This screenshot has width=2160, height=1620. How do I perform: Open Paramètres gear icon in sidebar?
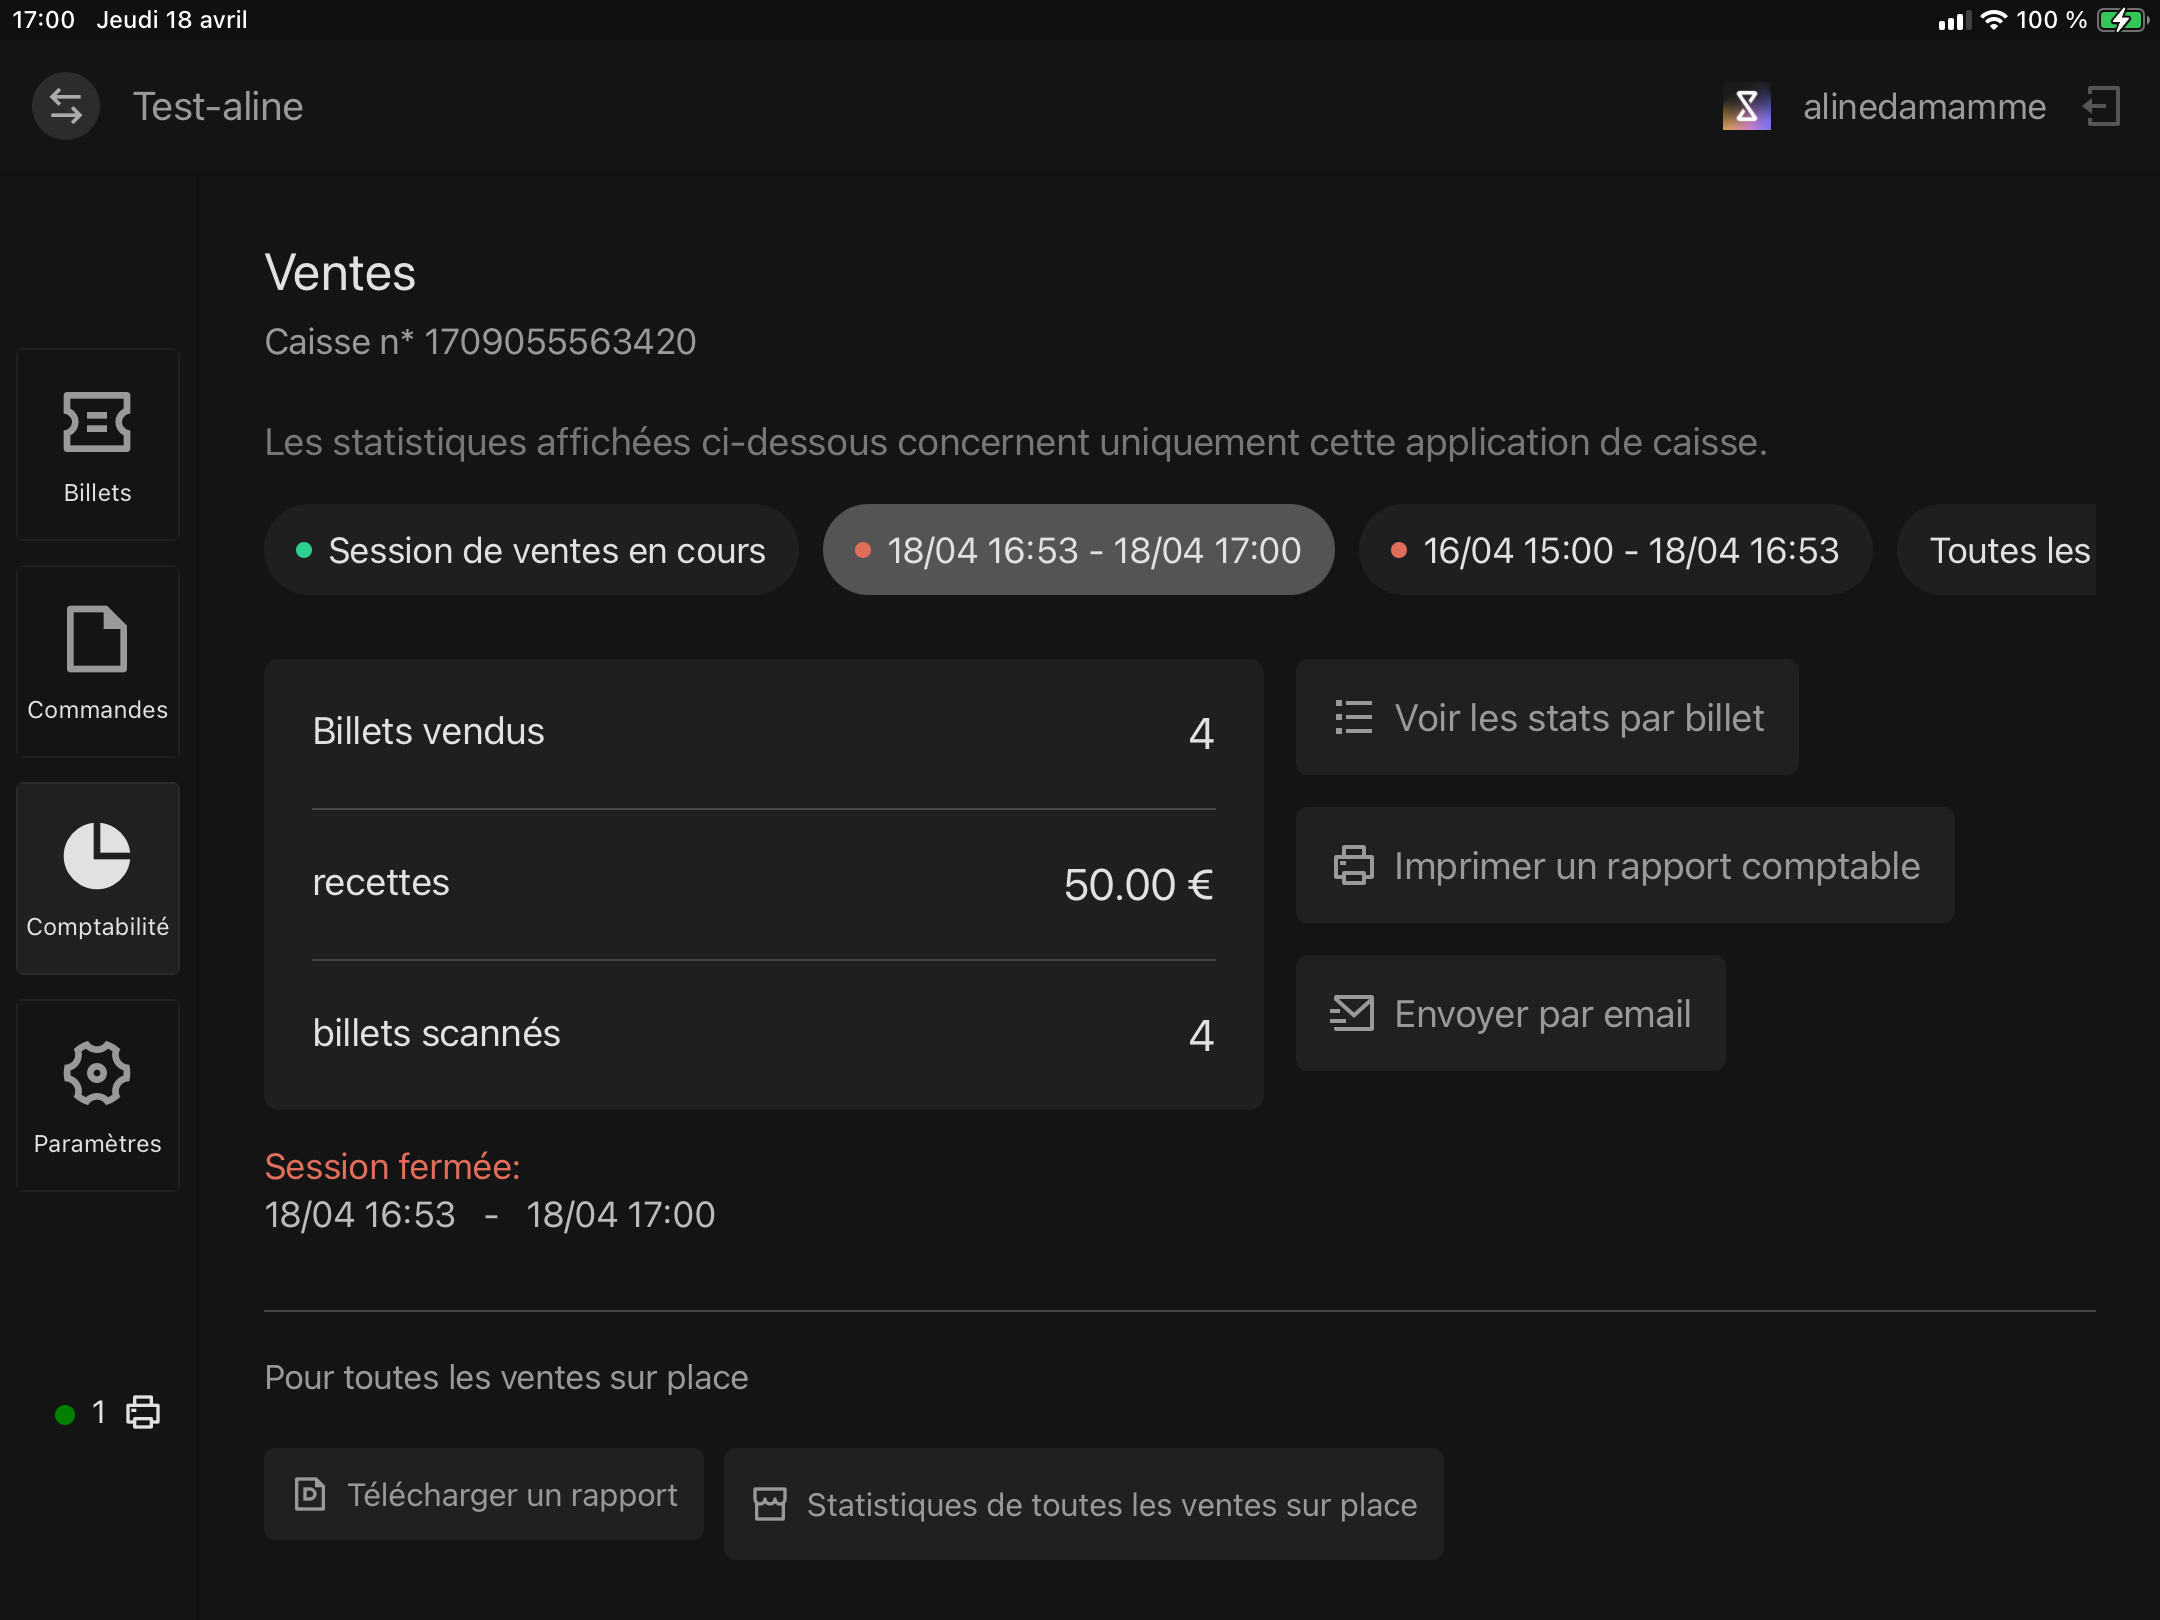97,1073
